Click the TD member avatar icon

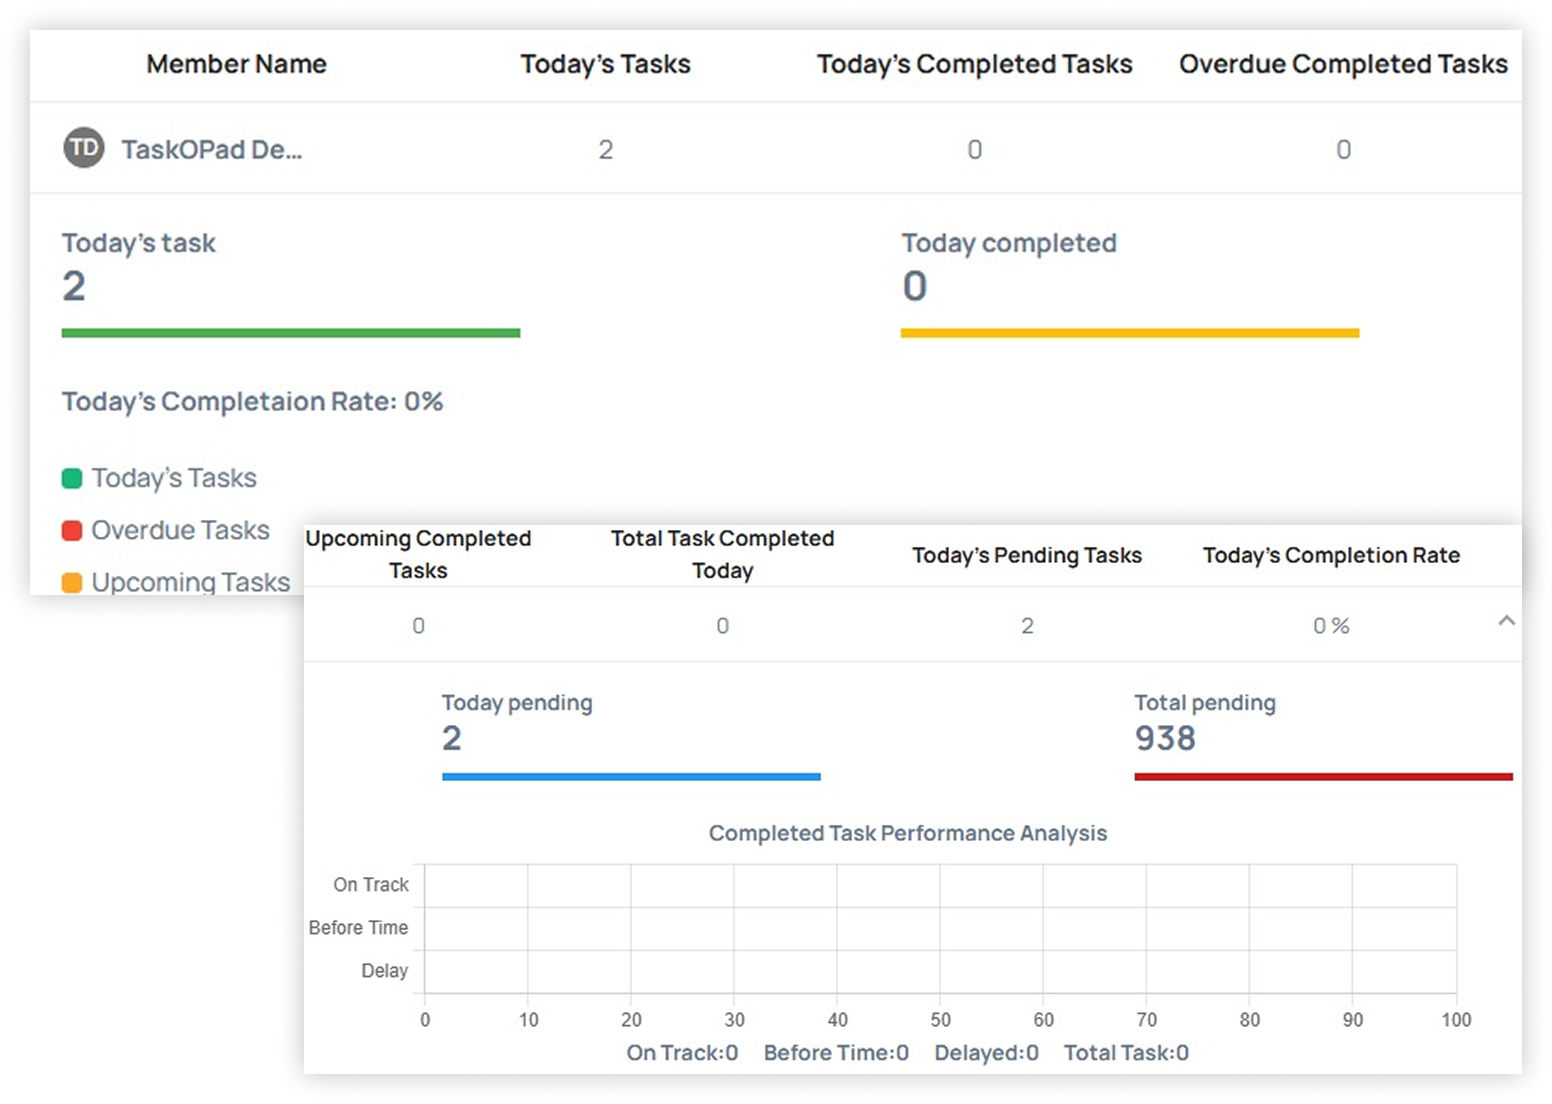click(84, 148)
